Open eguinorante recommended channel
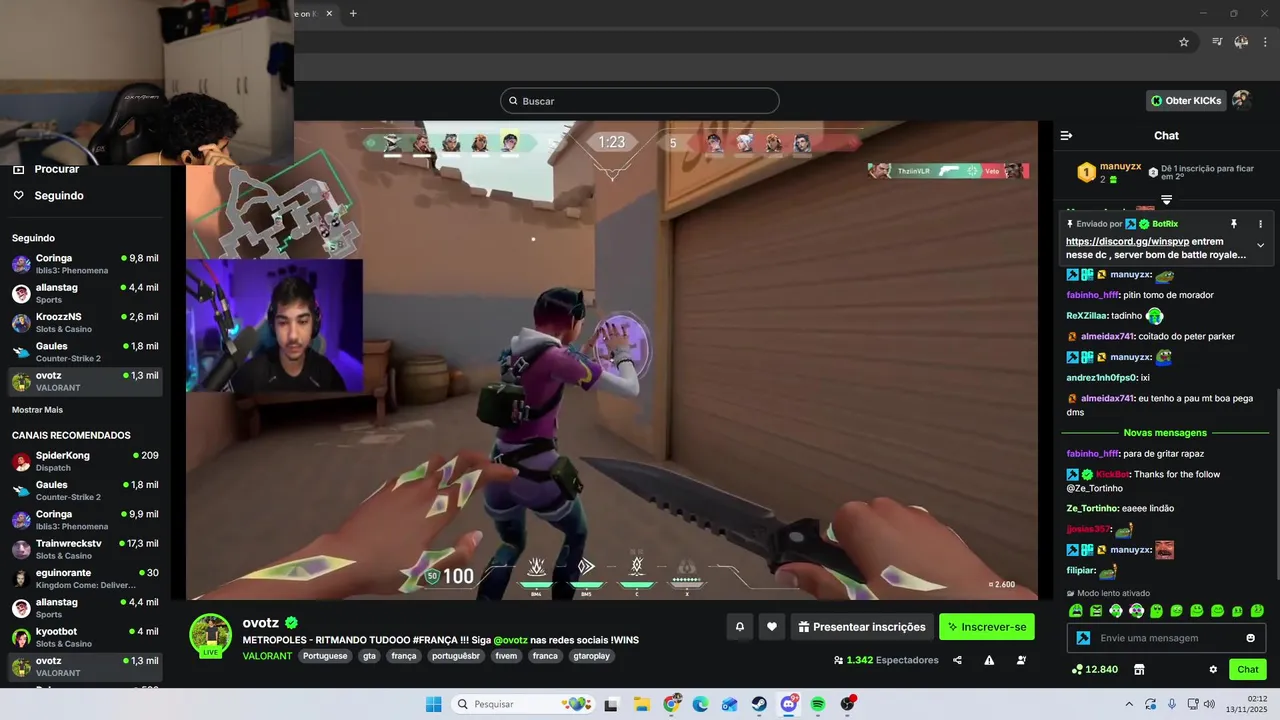 pyautogui.click(x=85, y=579)
